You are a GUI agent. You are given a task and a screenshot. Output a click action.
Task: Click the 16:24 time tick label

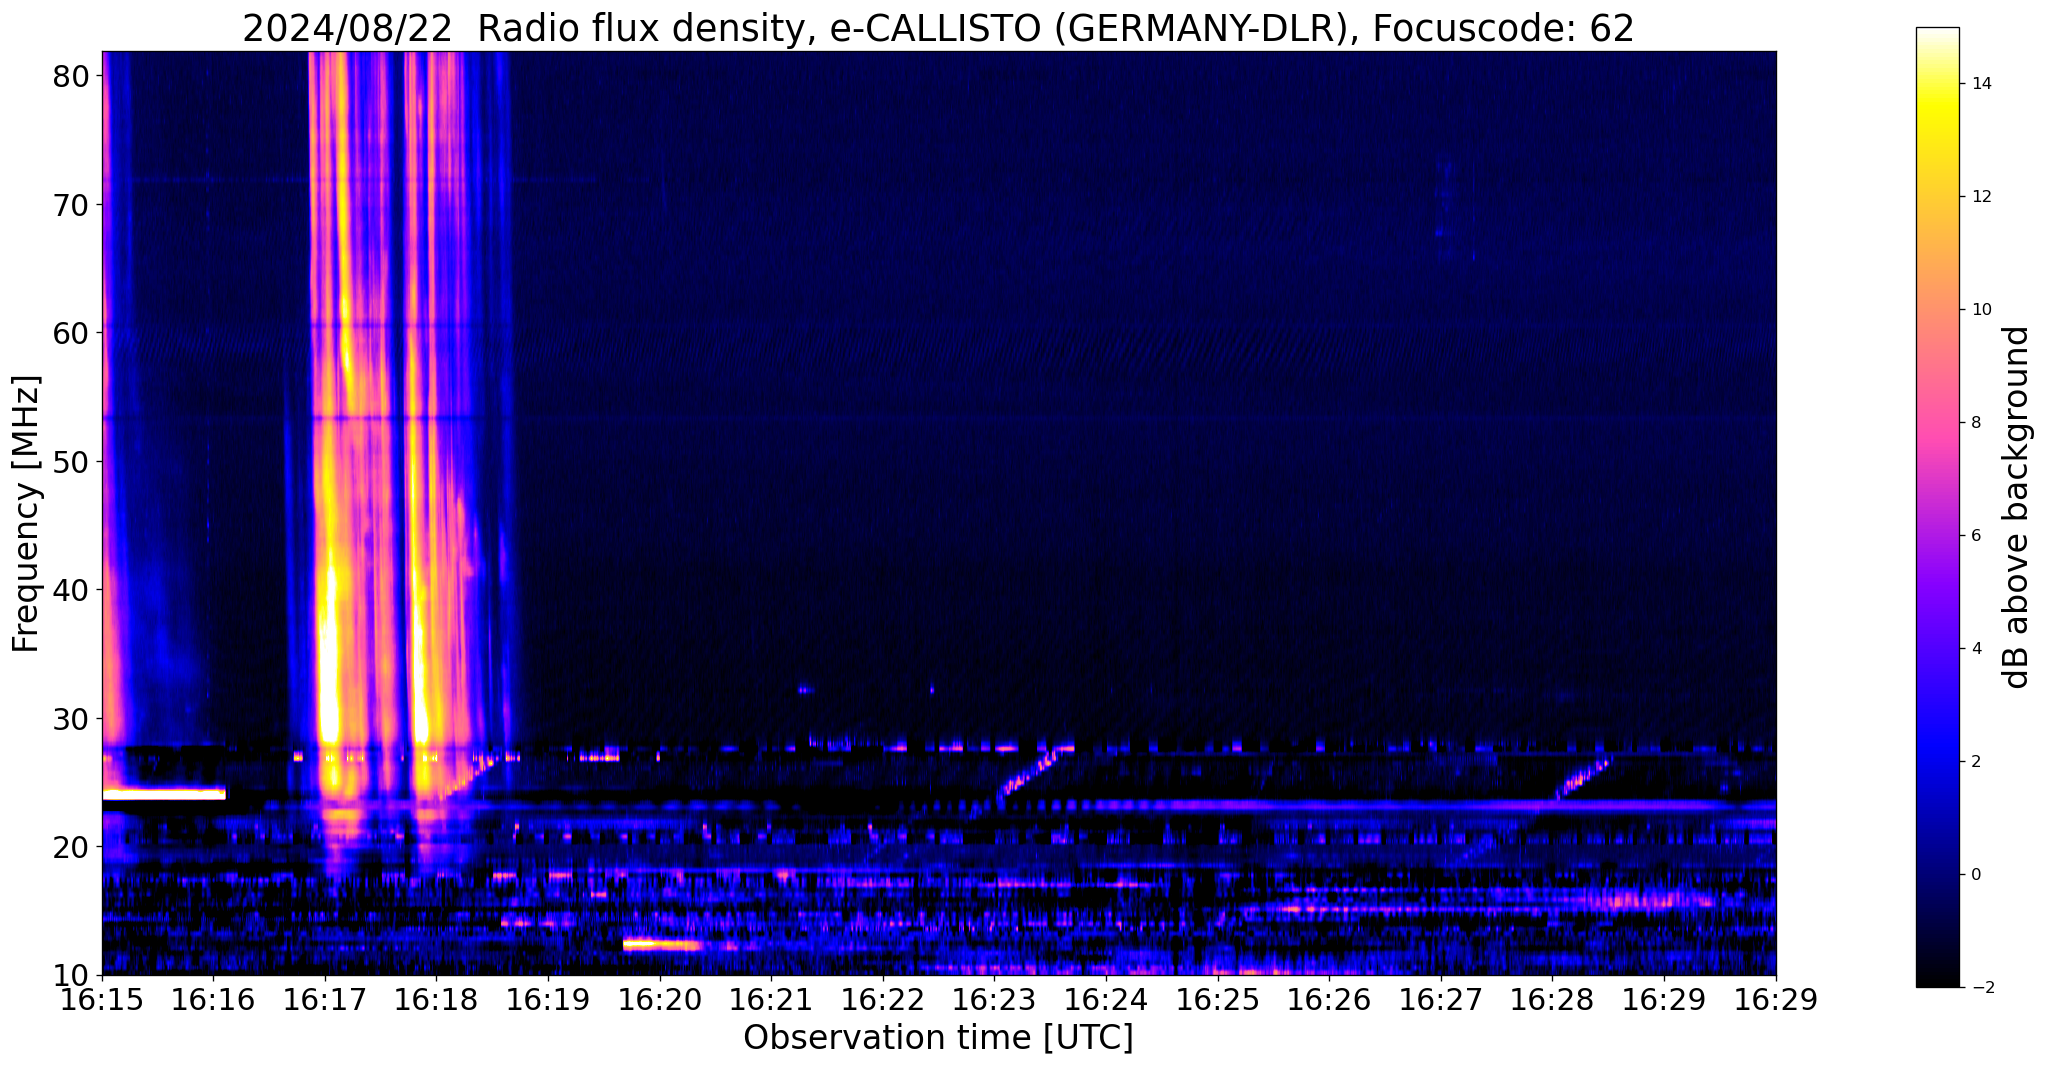(x=1106, y=1000)
